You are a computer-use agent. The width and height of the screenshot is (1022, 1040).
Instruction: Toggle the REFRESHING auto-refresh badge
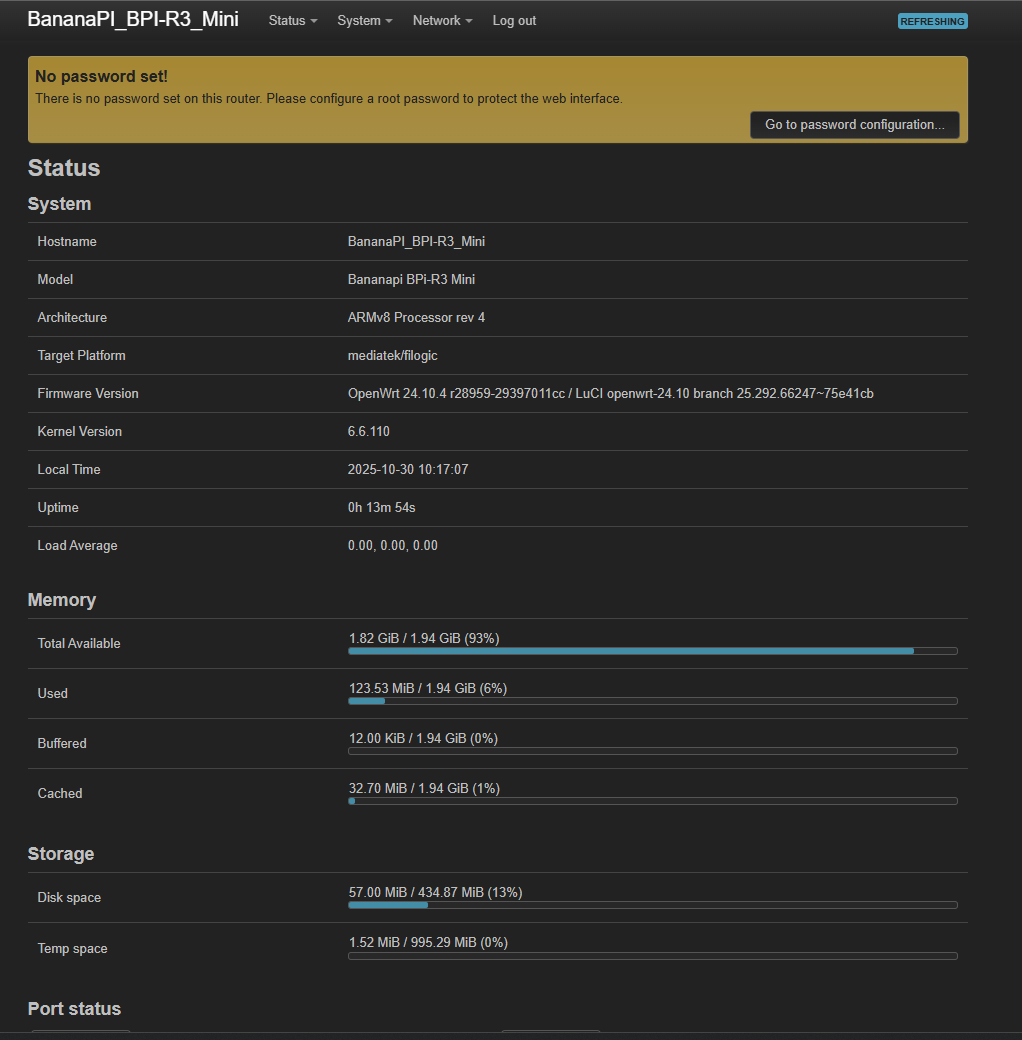click(932, 21)
